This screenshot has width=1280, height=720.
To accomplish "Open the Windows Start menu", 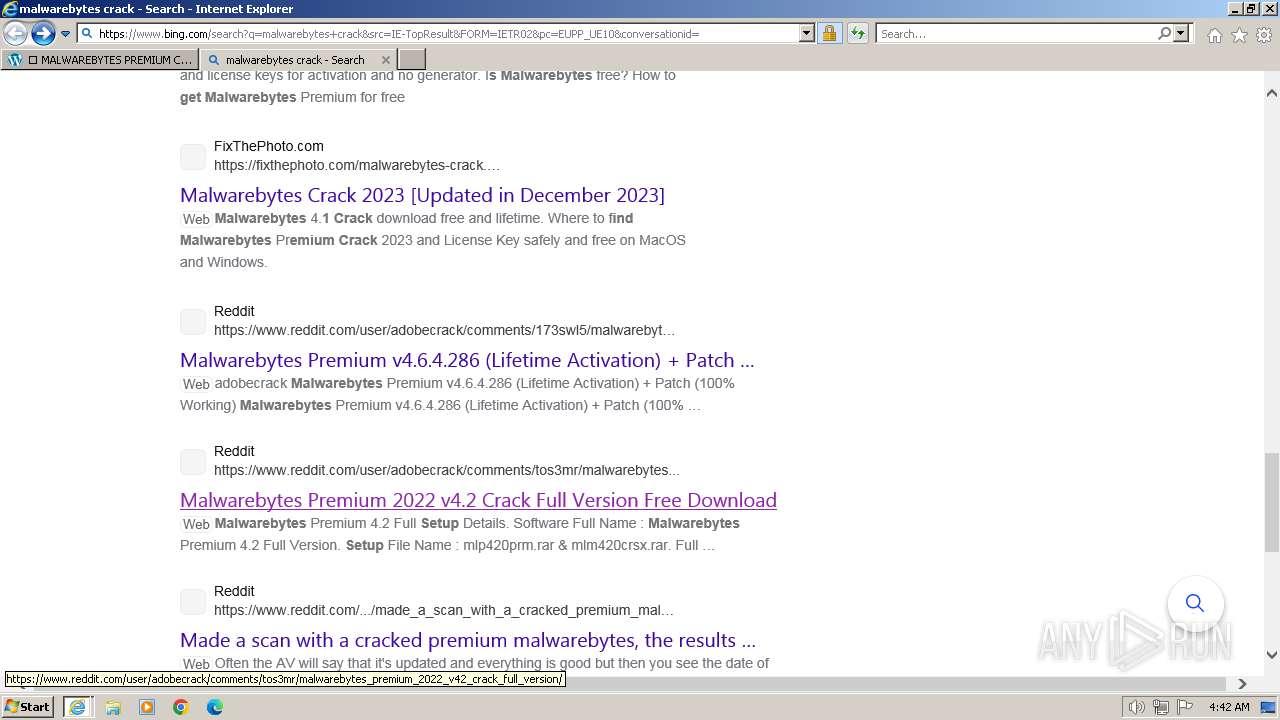I will (27, 706).
